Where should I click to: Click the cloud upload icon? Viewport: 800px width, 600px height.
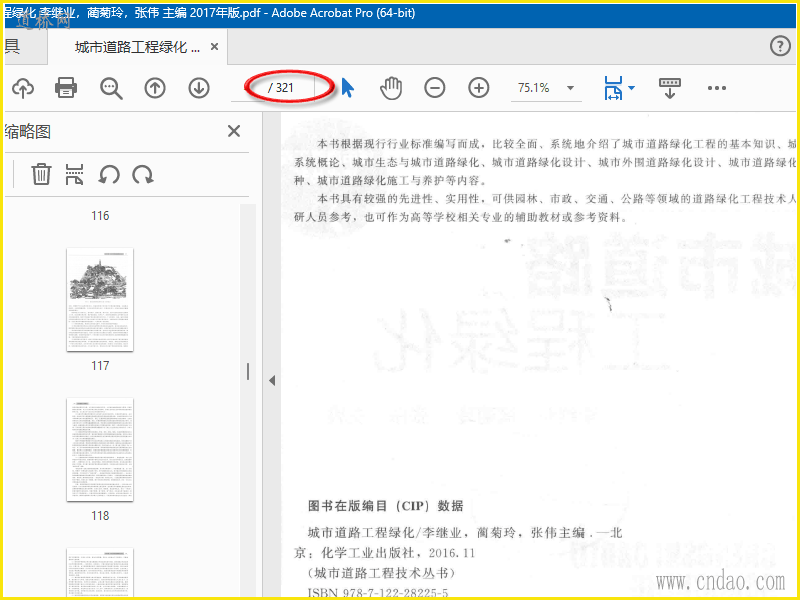click(x=23, y=88)
